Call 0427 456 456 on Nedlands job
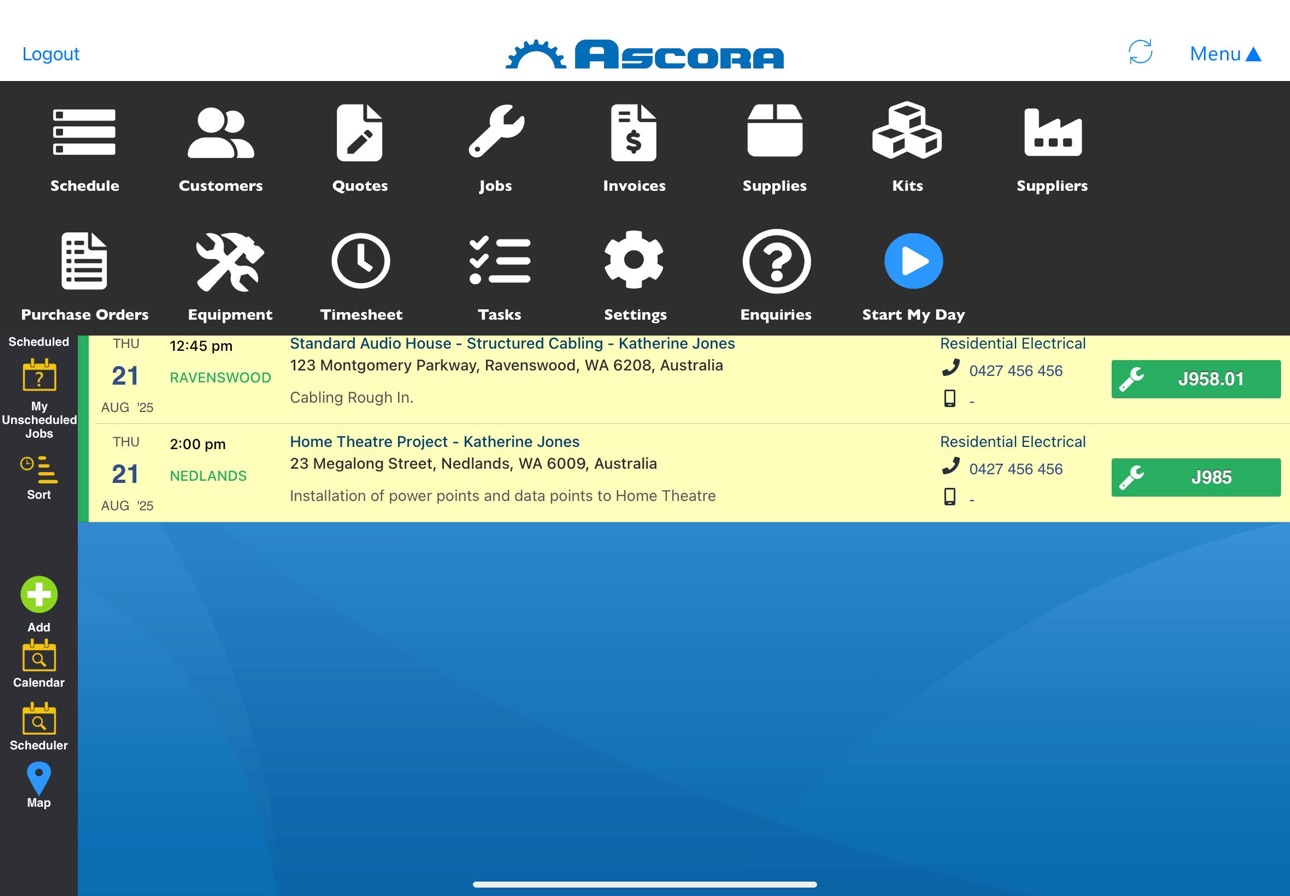This screenshot has width=1290, height=896. pos(1016,469)
